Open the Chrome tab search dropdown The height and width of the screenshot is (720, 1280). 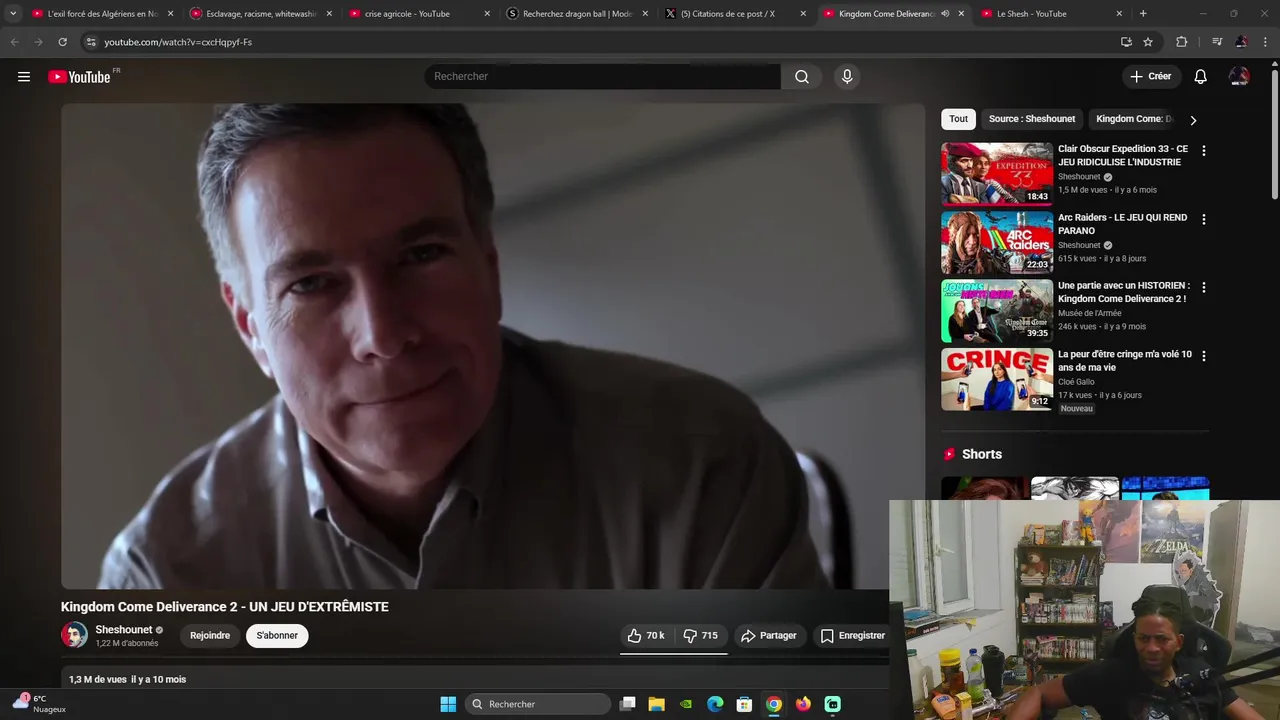point(13,14)
